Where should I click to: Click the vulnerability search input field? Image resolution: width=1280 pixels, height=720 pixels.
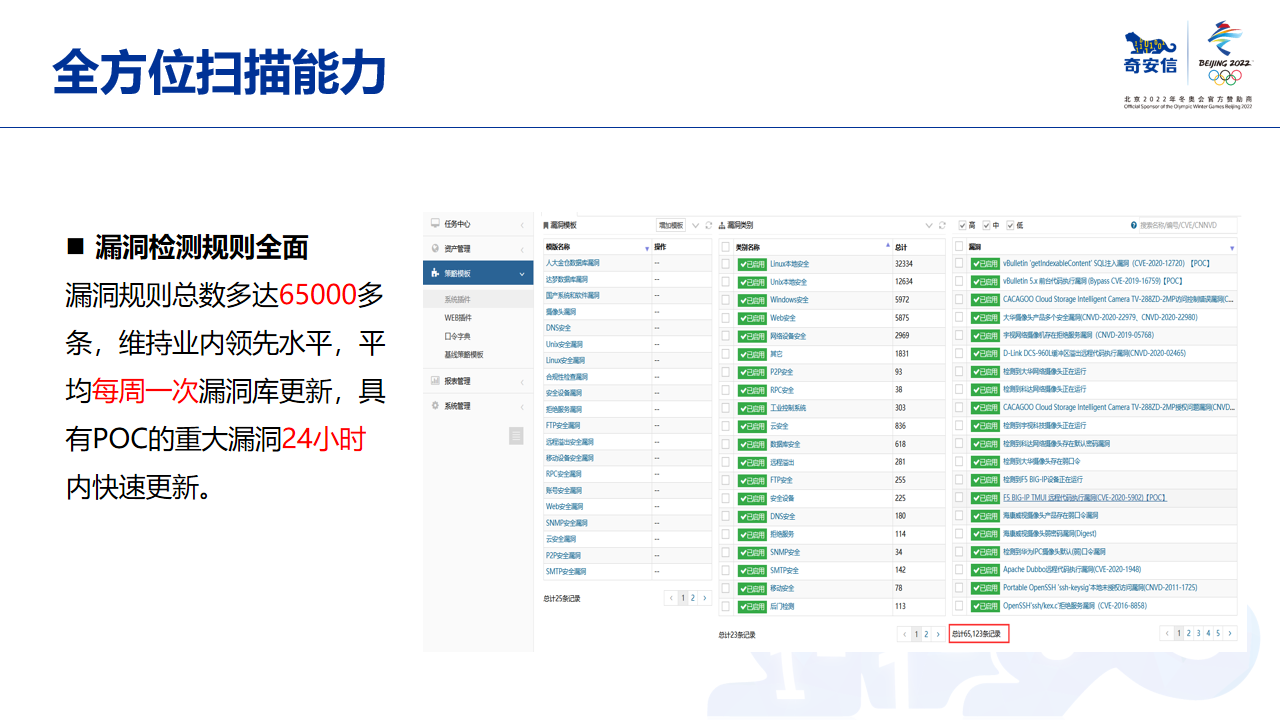point(1188,226)
